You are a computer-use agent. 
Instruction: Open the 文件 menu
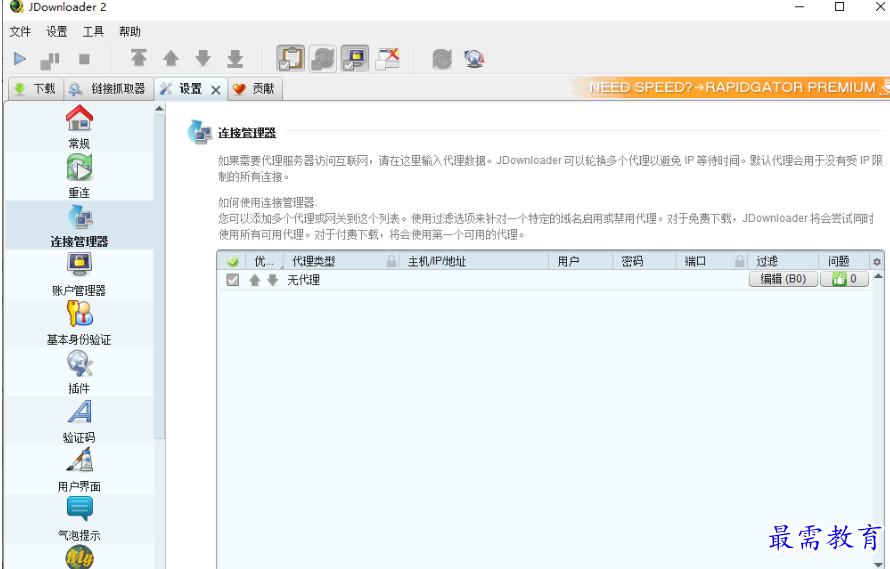pyautogui.click(x=20, y=32)
